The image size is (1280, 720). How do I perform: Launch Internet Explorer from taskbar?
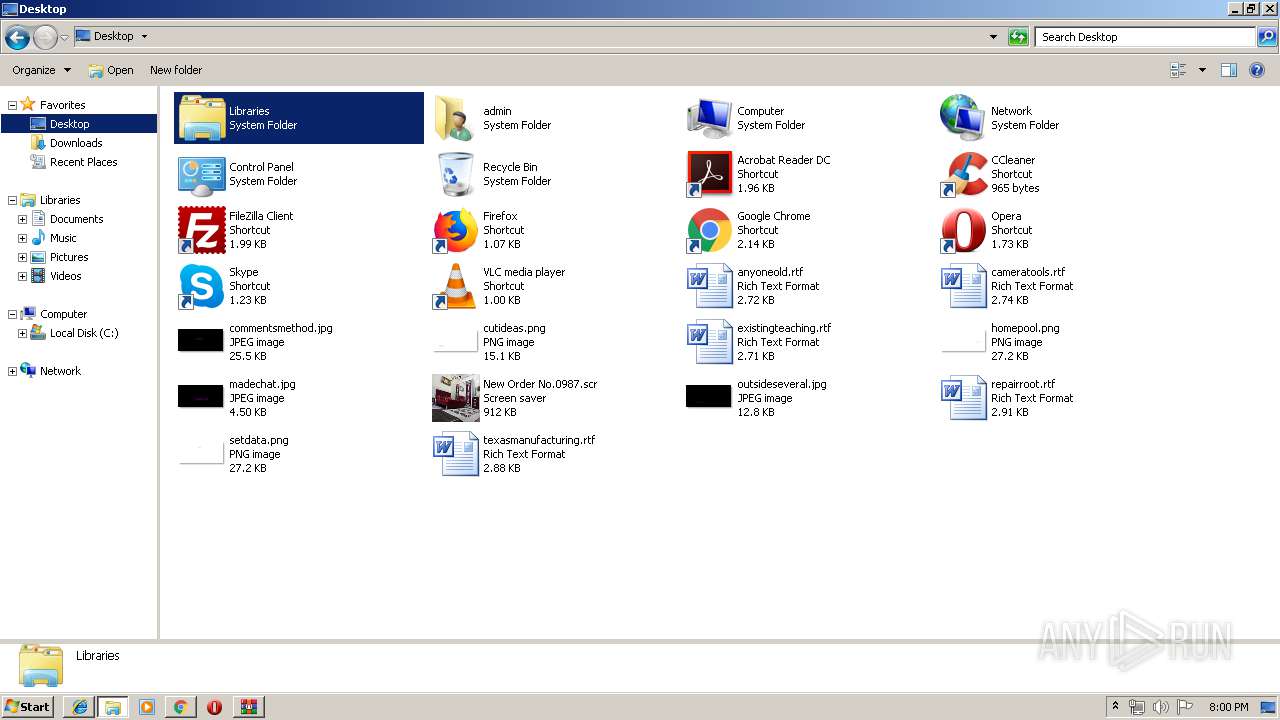(x=79, y=706)
